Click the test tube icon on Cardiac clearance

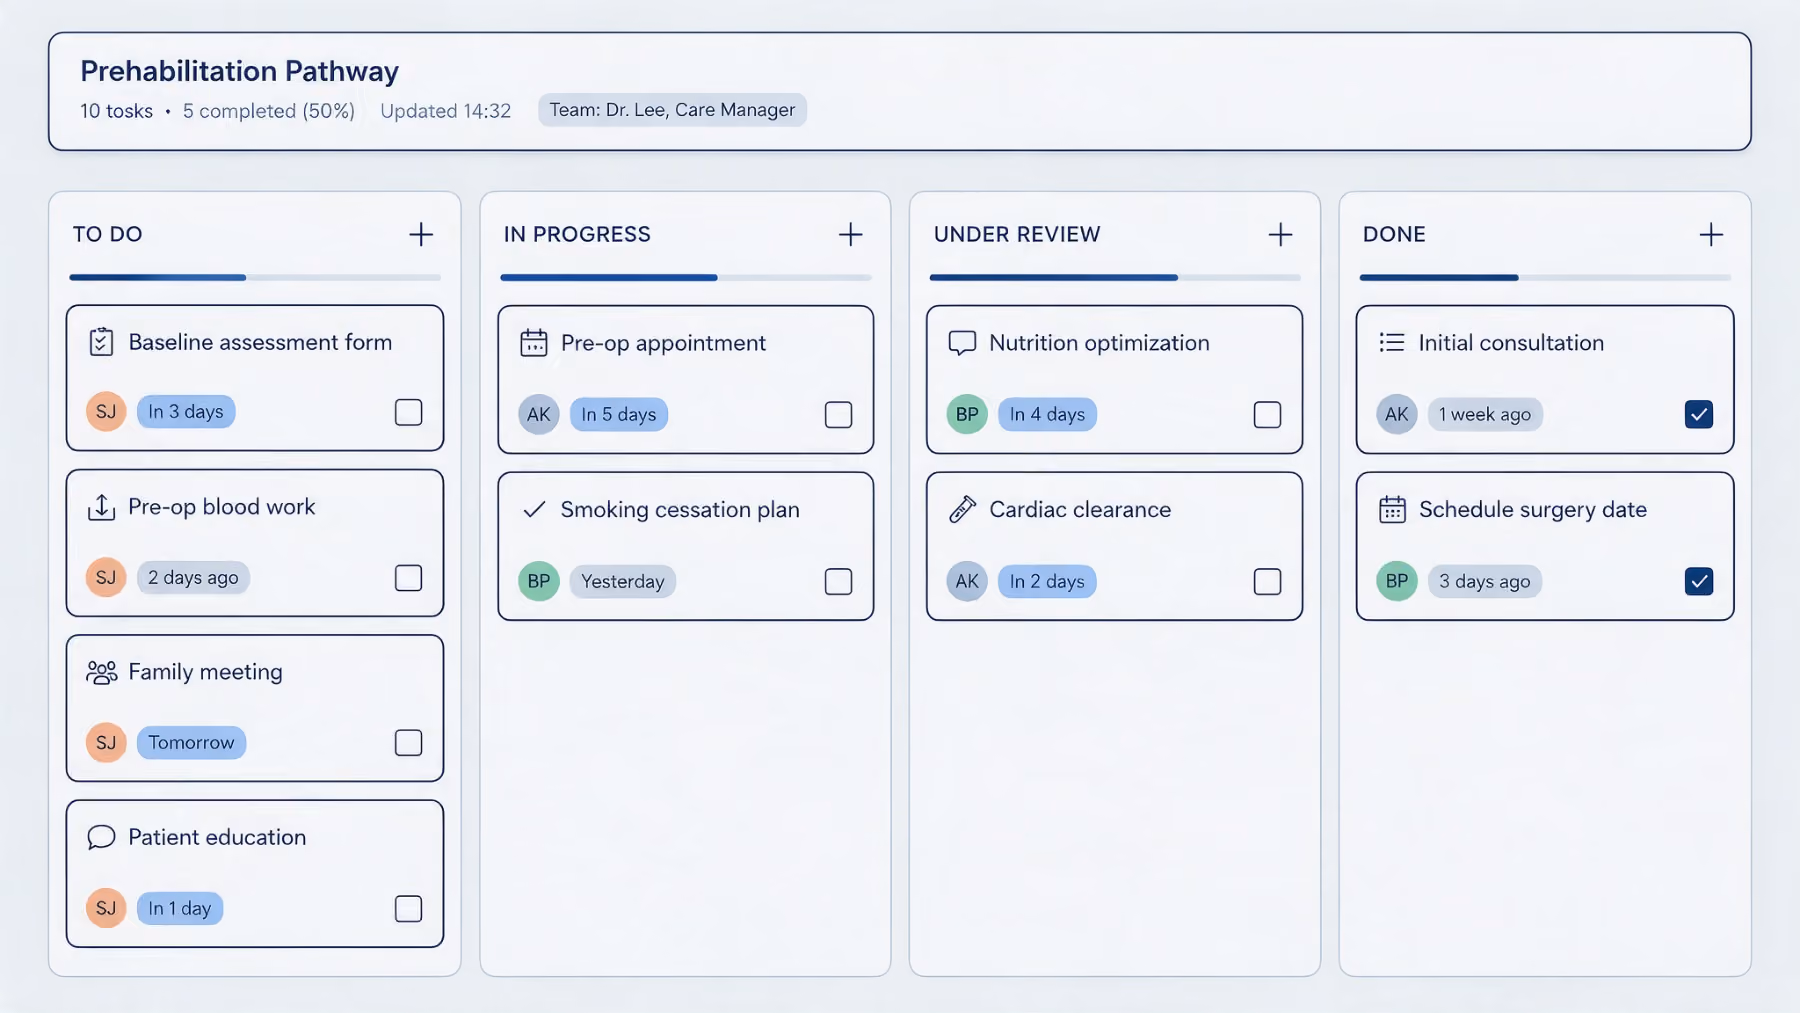click(x=962, y=509)
